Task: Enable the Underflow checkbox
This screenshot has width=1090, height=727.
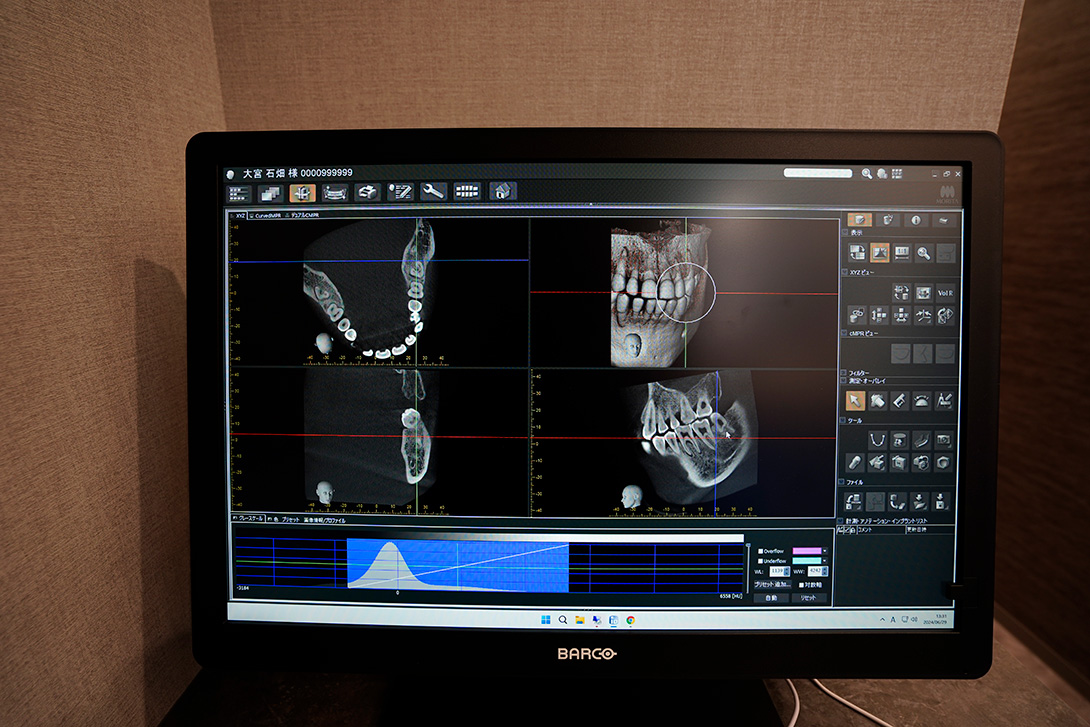Action: click(x=760, y=561)
